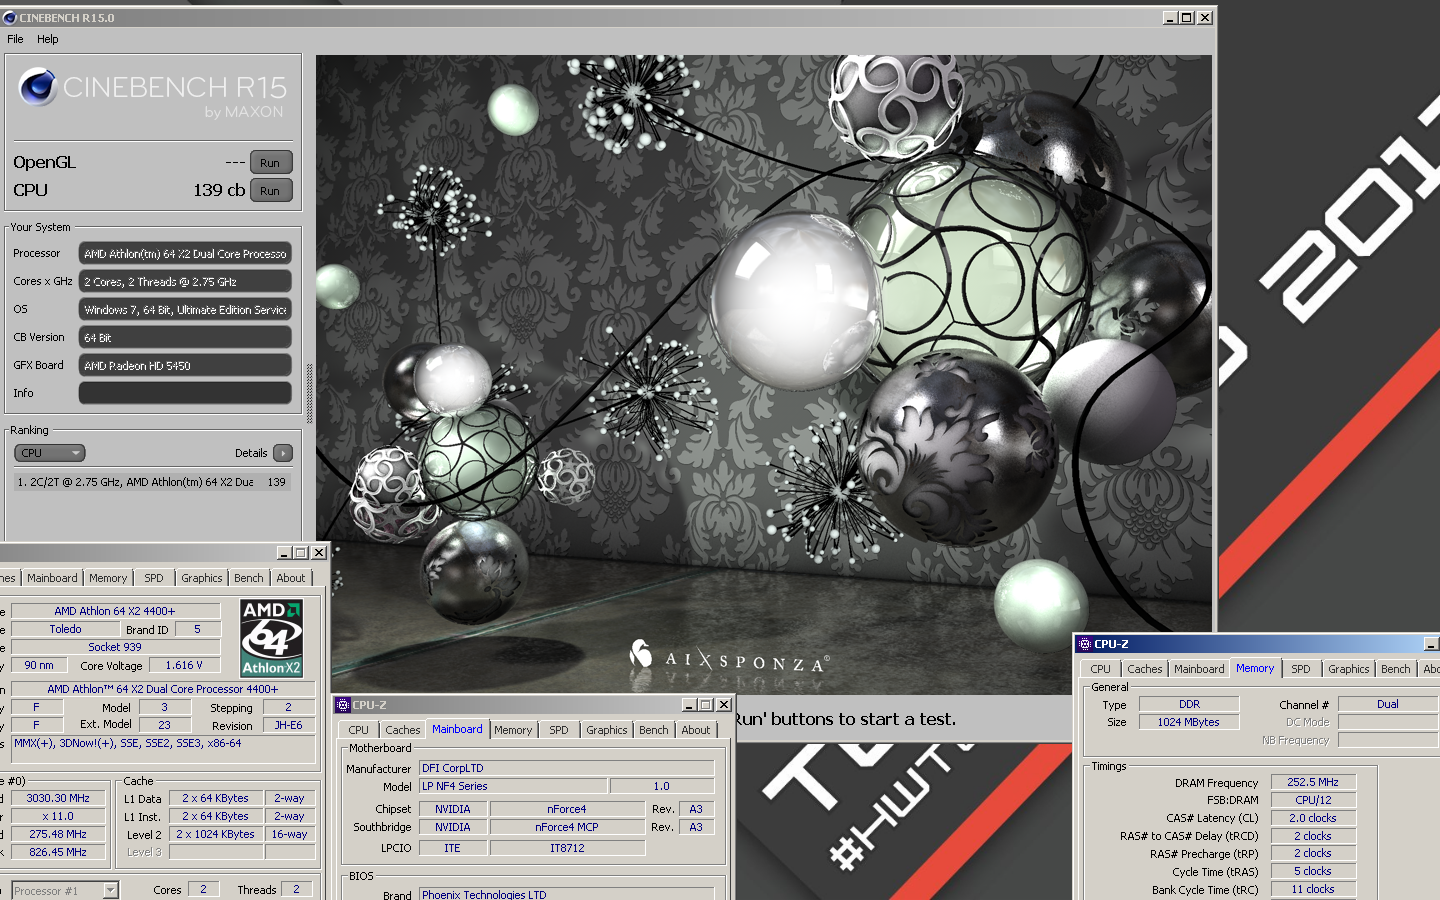Viewport: 1440px width, 900px height.
Task: Minimize the Cinebench window
Action: (x=1170, y=17)
